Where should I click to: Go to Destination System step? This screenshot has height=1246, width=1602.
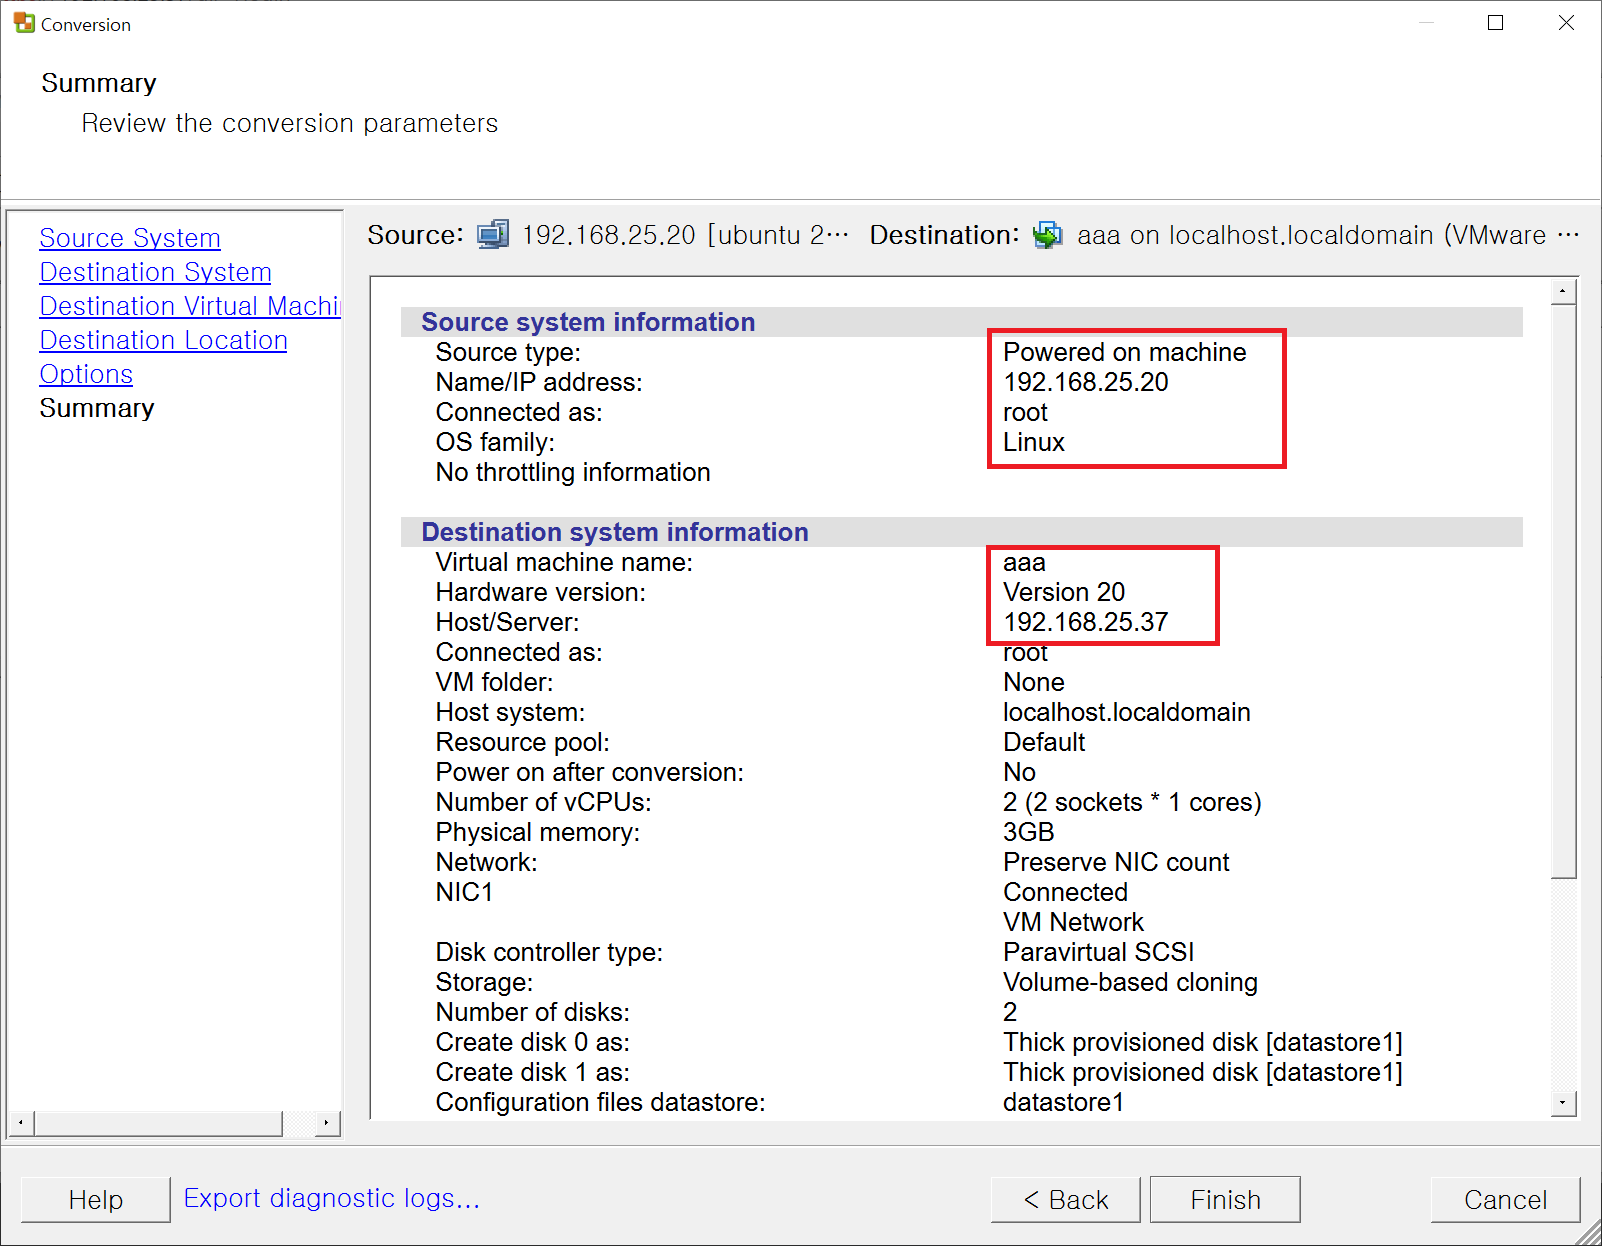(x=155, y=272)
